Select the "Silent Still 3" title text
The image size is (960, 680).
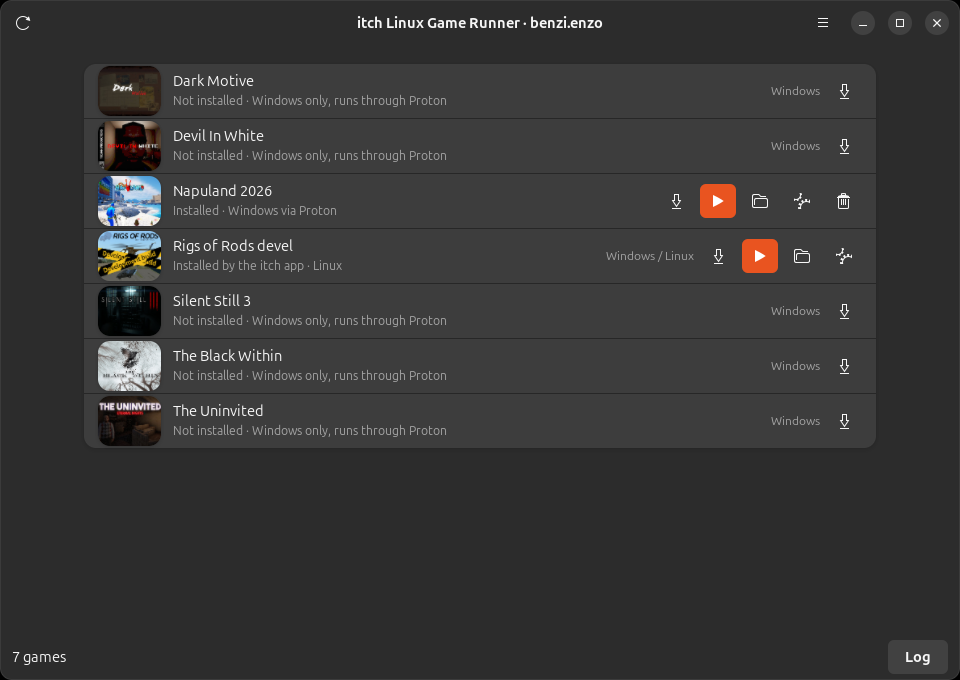pos(212,301)
